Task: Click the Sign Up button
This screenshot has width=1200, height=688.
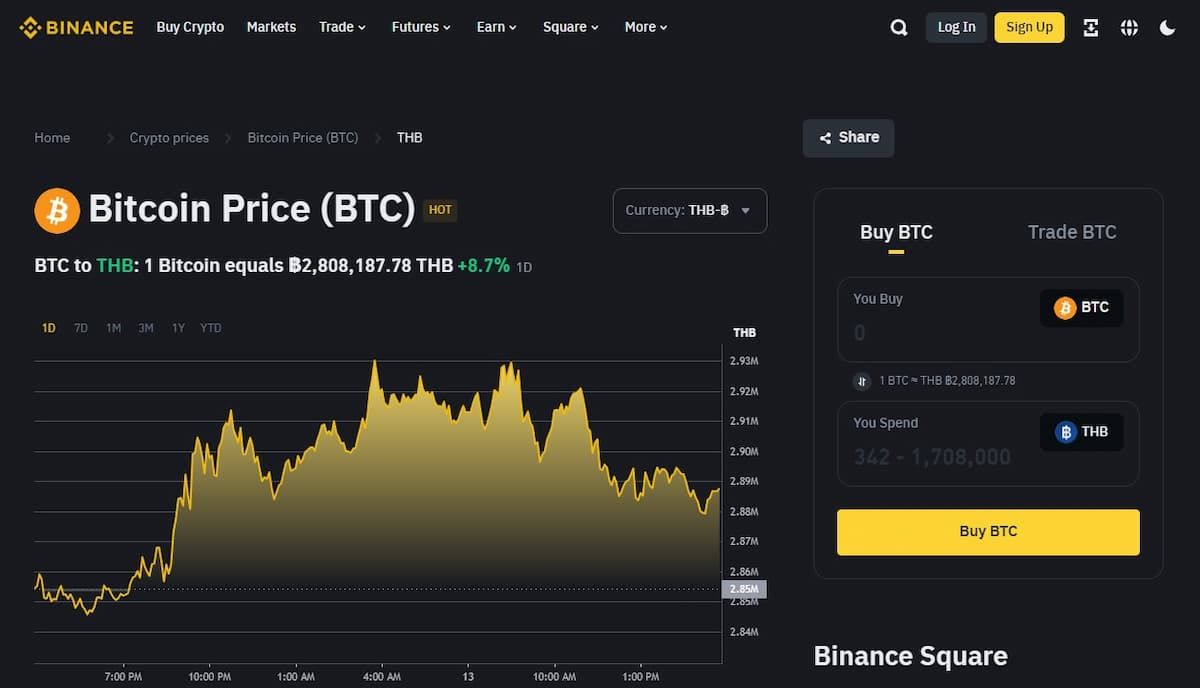Action: (1029, 27)
